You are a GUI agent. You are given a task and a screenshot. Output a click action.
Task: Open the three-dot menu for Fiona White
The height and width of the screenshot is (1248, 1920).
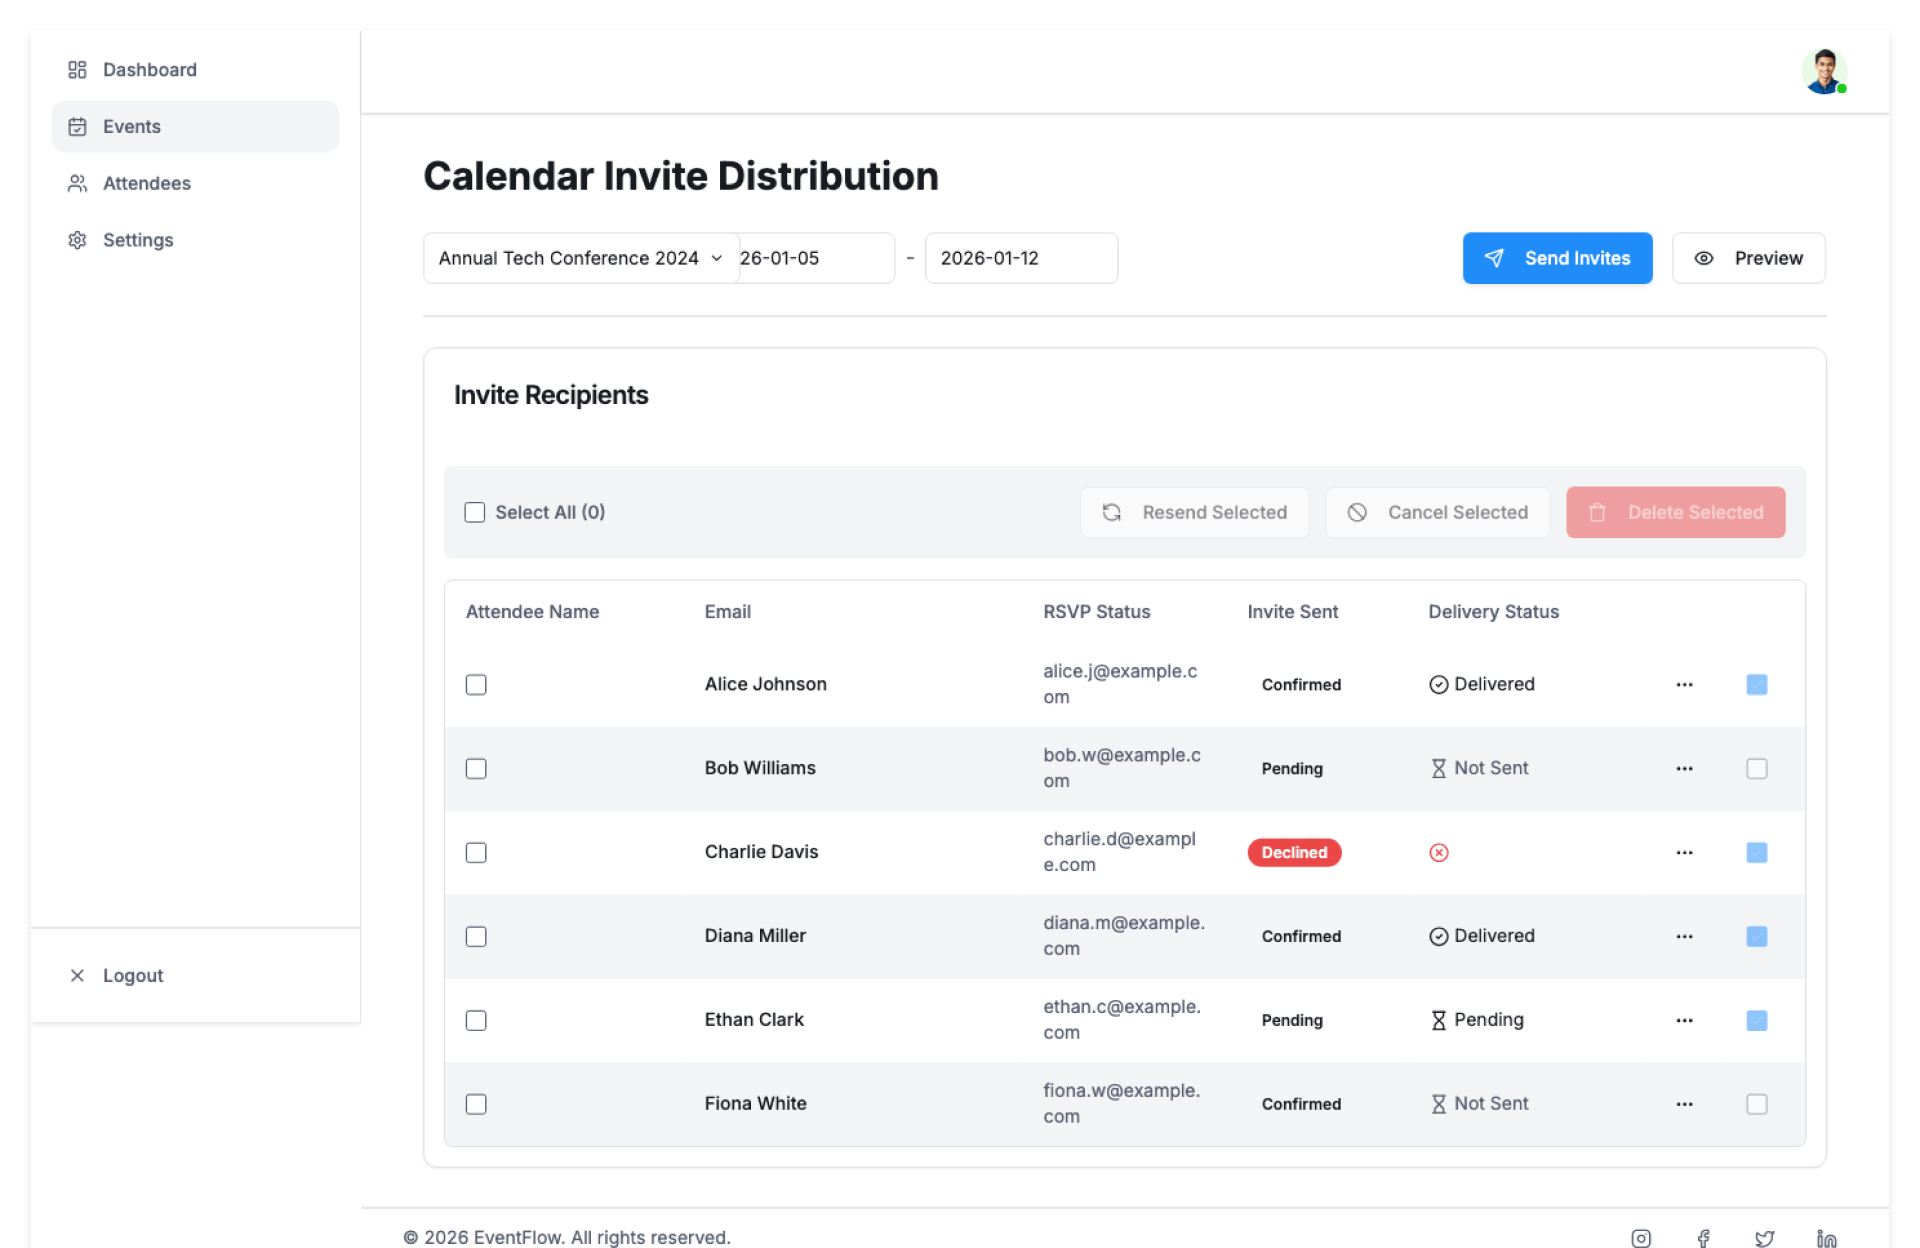pyautogui.click(x=1684, y=1104)
